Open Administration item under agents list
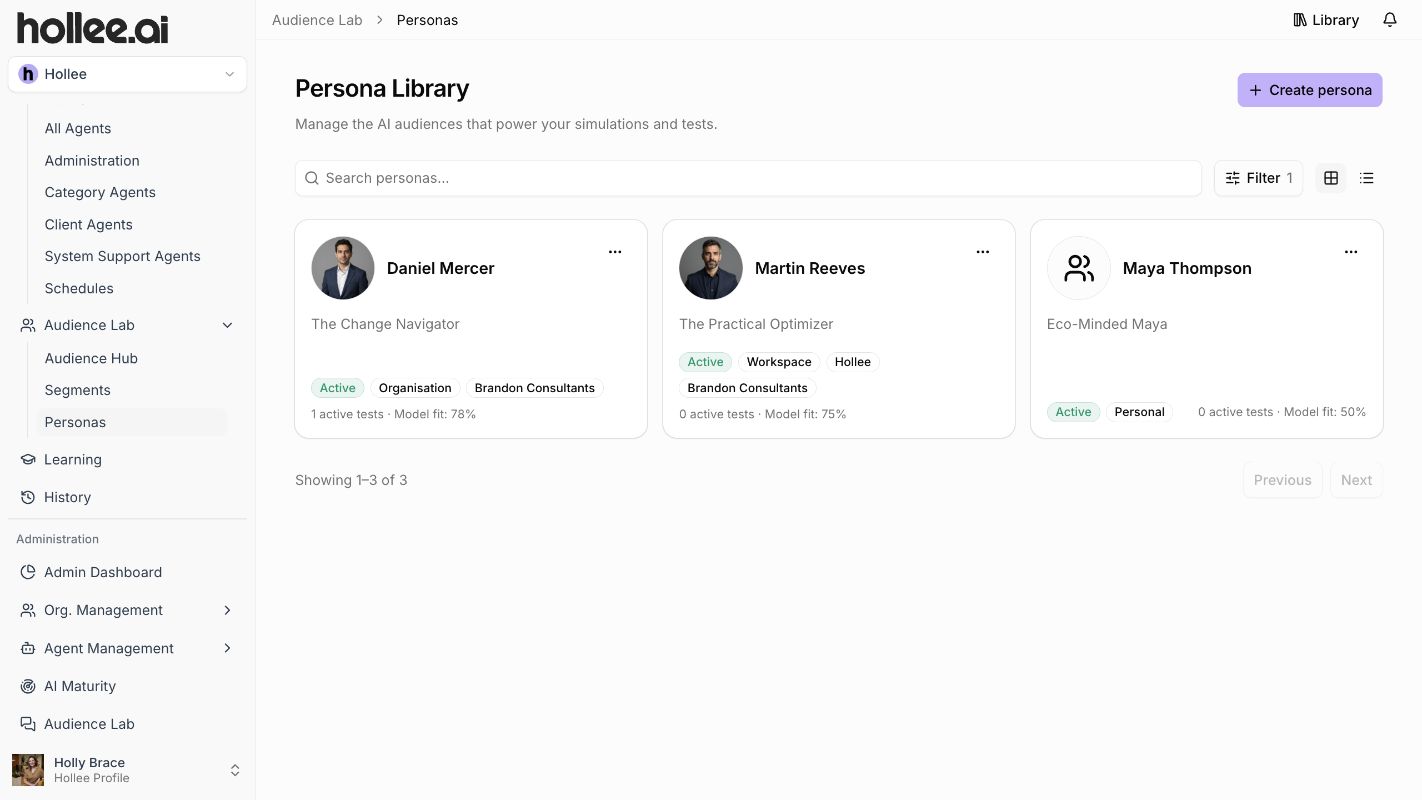 tap(92, 160)
